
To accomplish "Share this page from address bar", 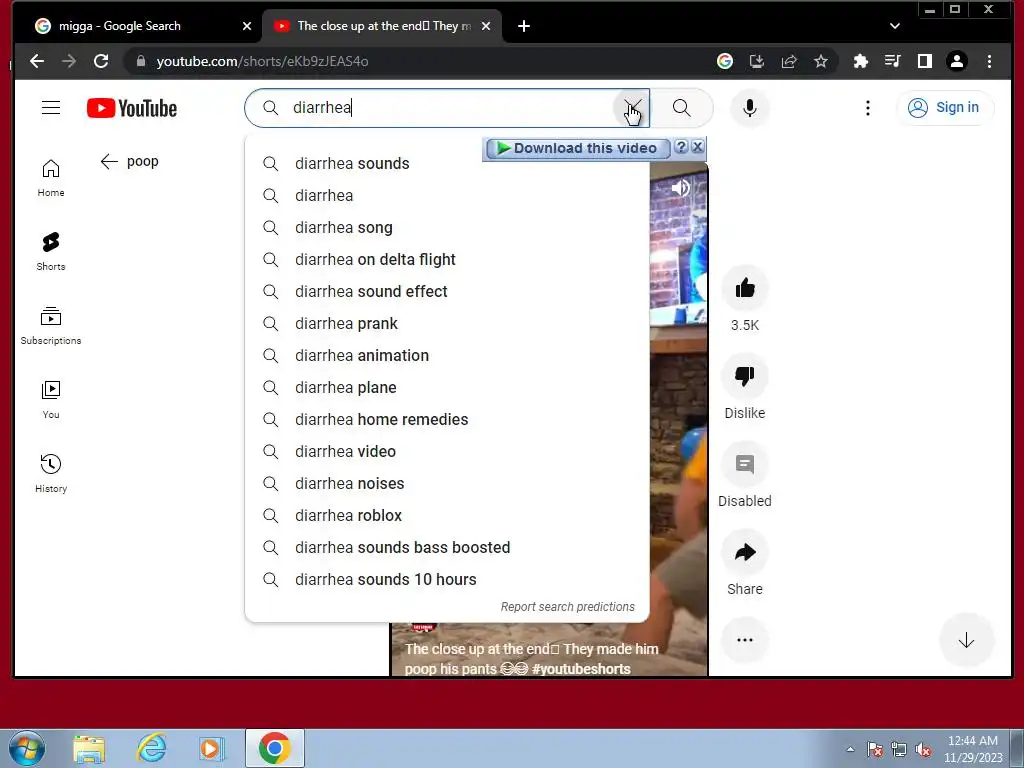I will [x=789, y=61].
